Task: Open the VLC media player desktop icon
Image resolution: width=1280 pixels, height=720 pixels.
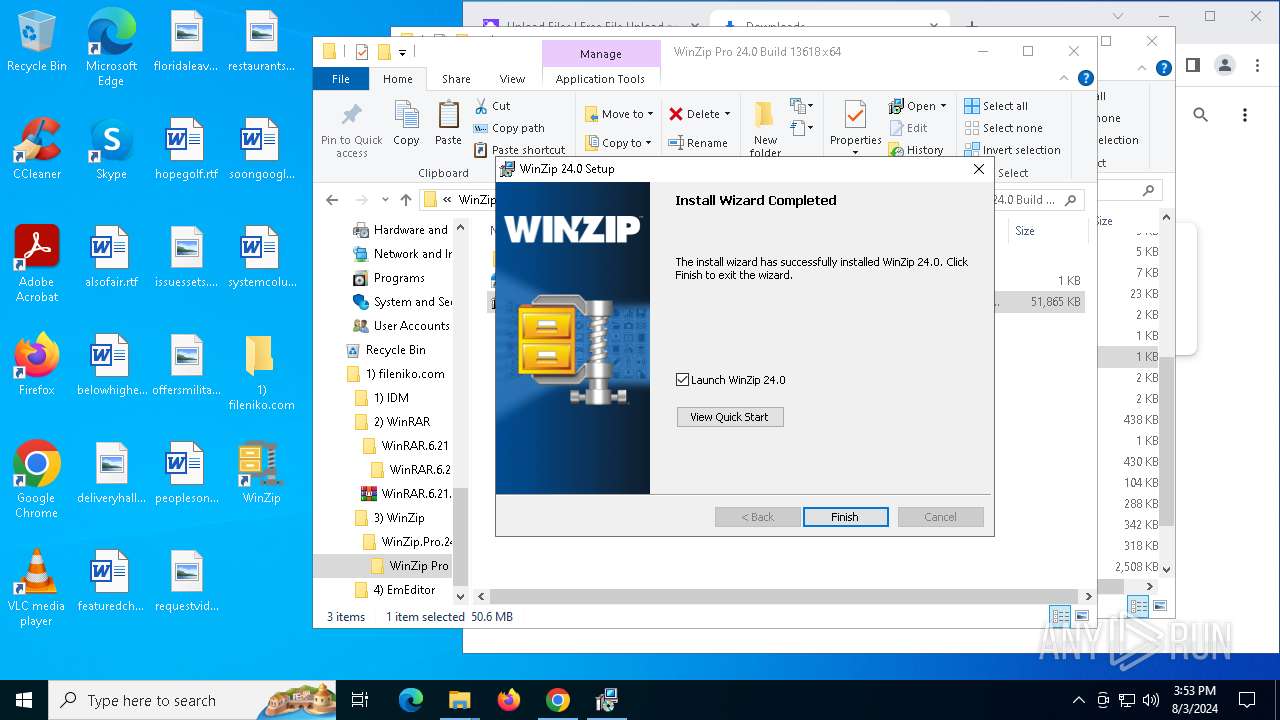Action: [x=37, y=588]
